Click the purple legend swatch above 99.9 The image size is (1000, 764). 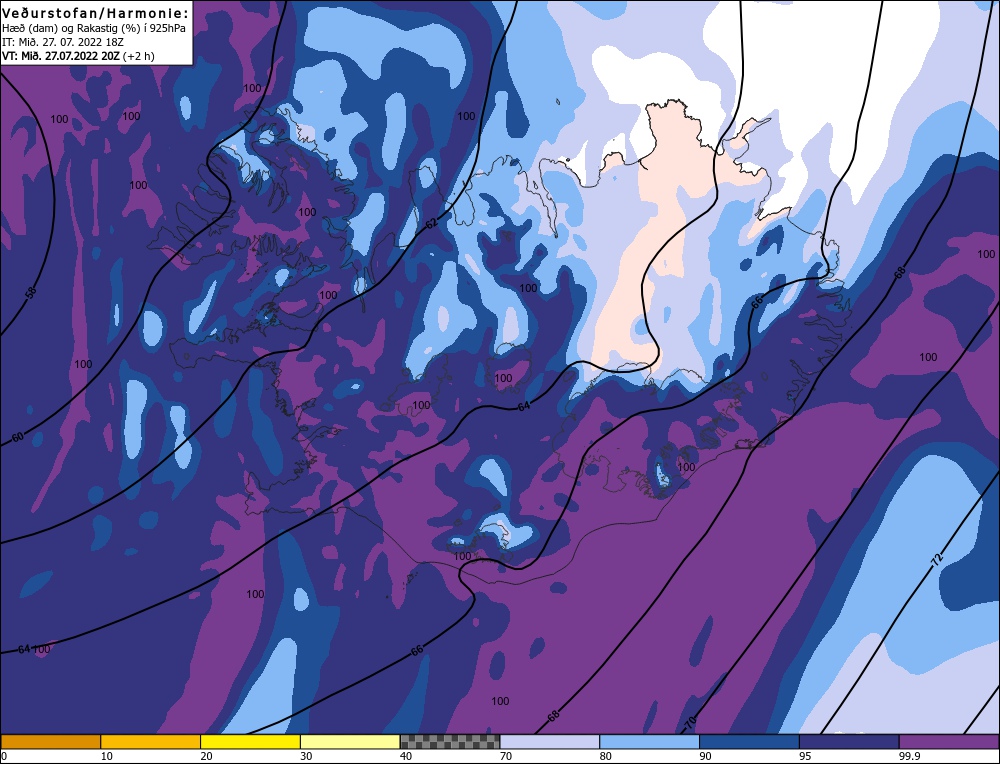pos(949,741)
